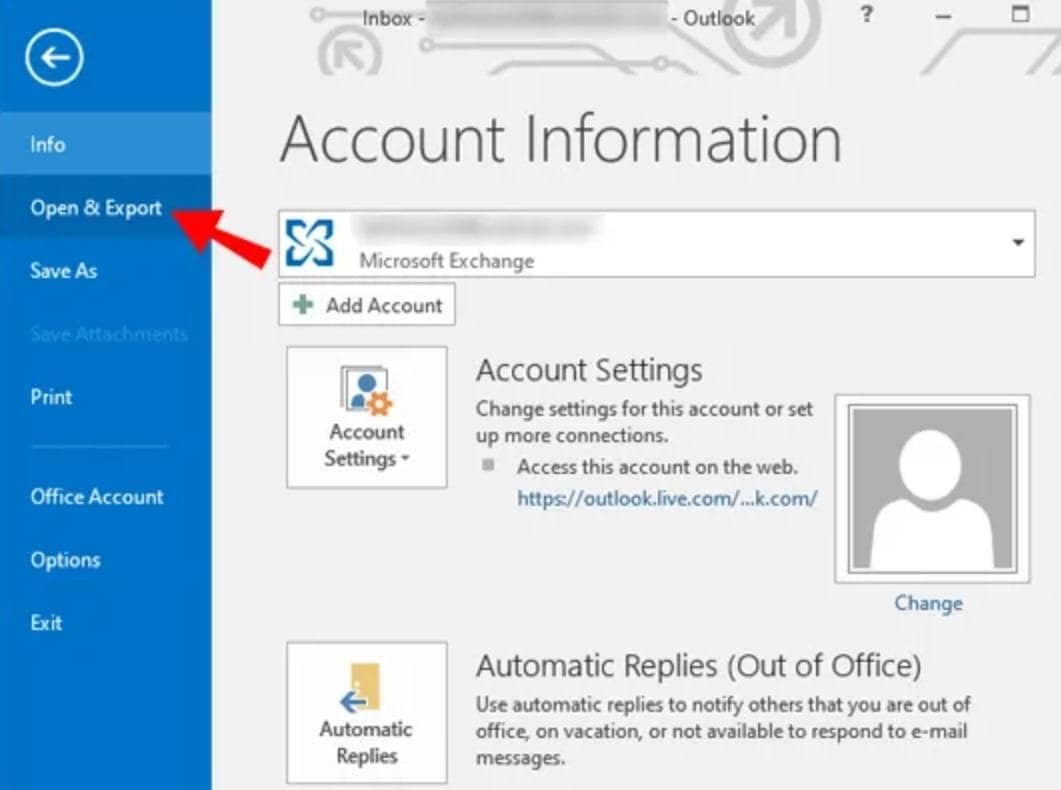Click 'Access this account on the web' text
This screenshot has width=1061, height=790.
click(657, 467)
